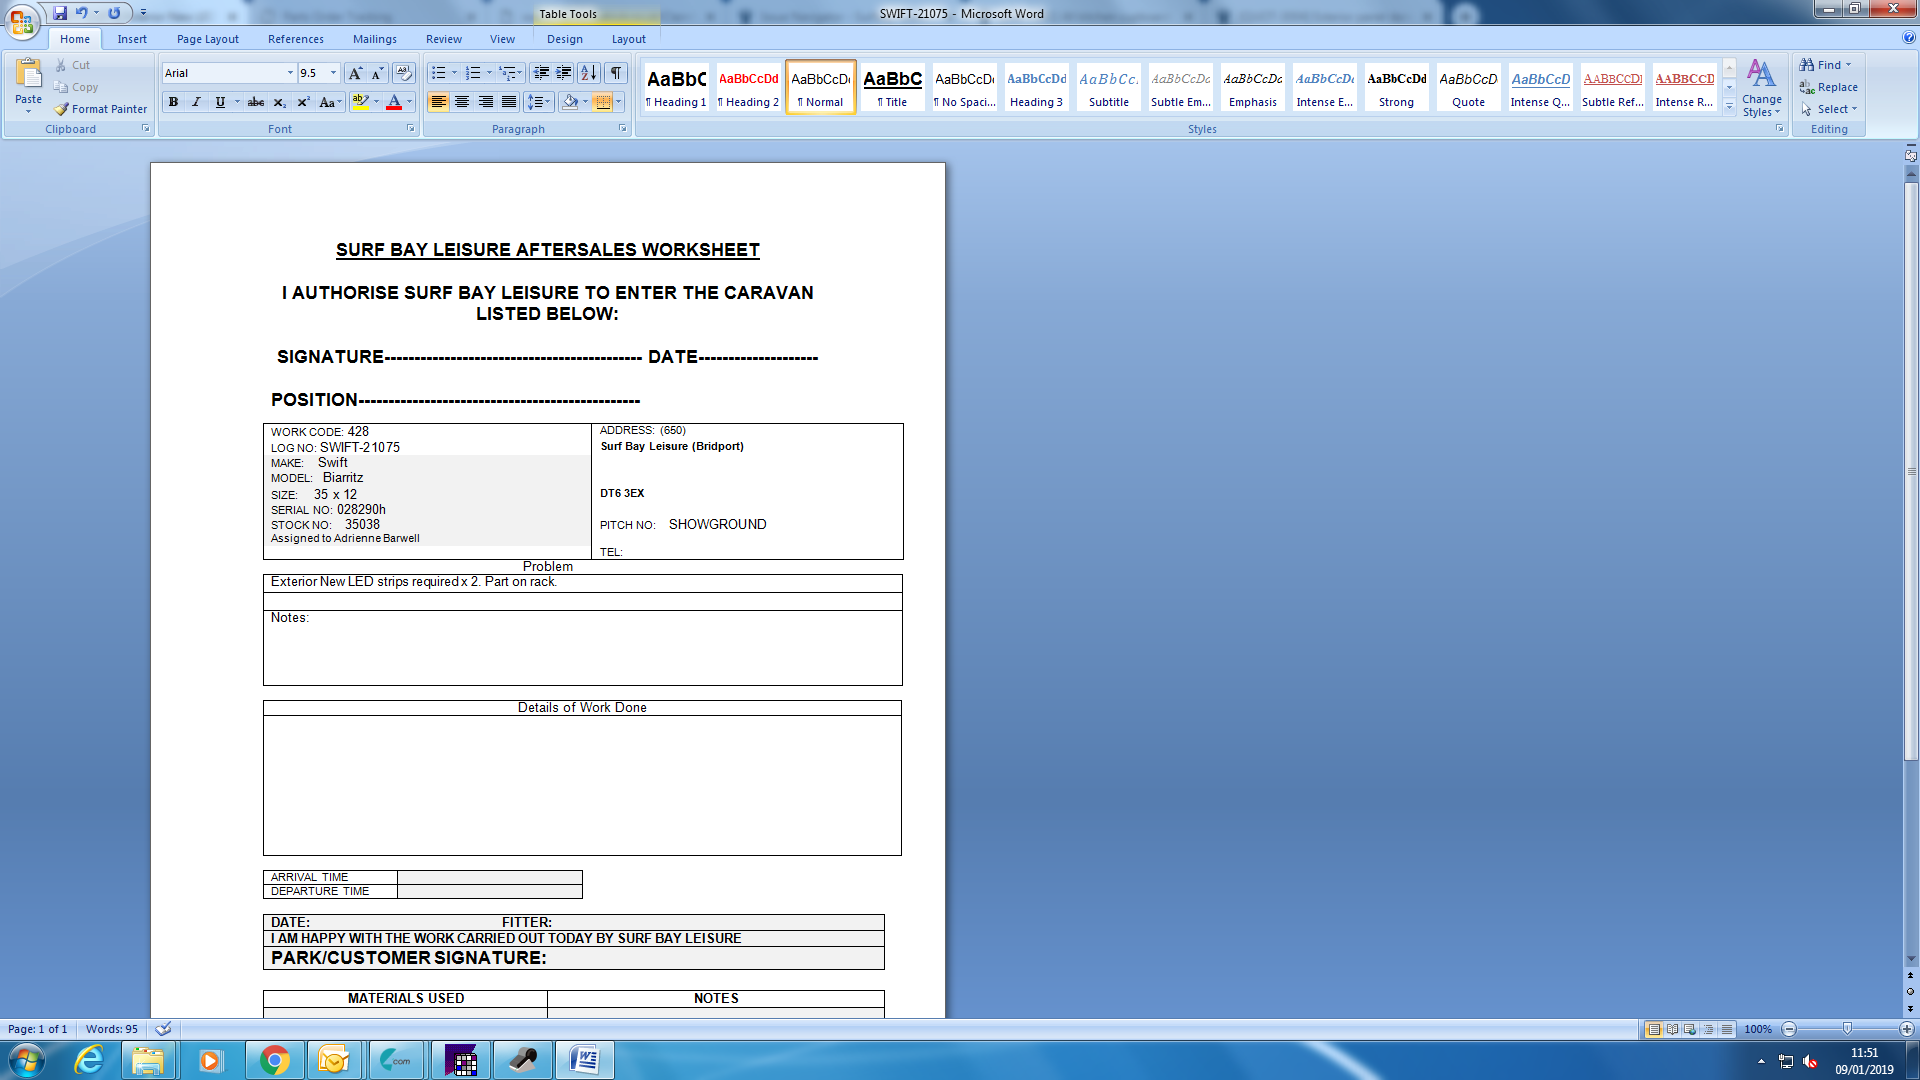
Task: Open the font name dropdown
Action: point(290,73)
